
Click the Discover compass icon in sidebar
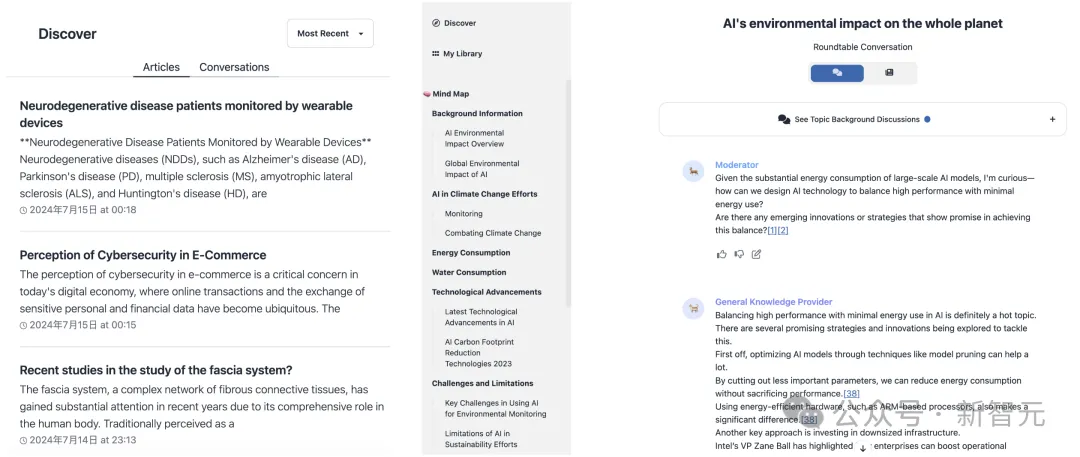pyautogui.click(x=436, y=23)
